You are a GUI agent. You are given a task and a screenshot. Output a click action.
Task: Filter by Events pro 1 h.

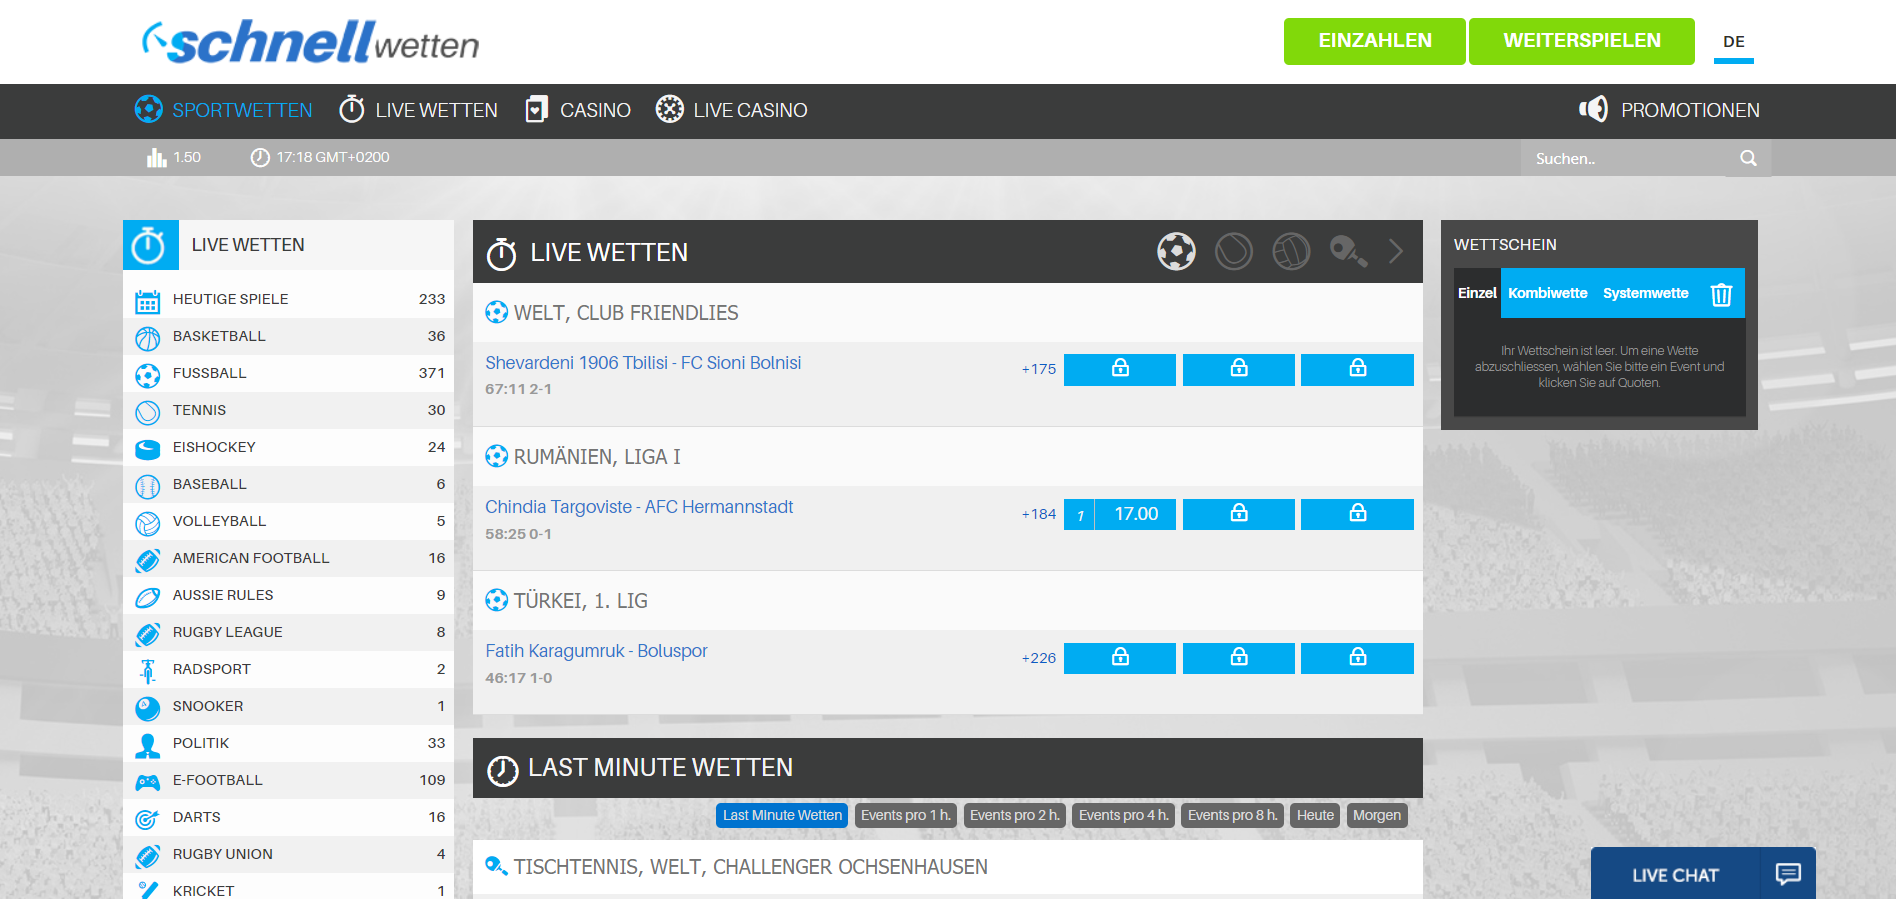(906, 815)
